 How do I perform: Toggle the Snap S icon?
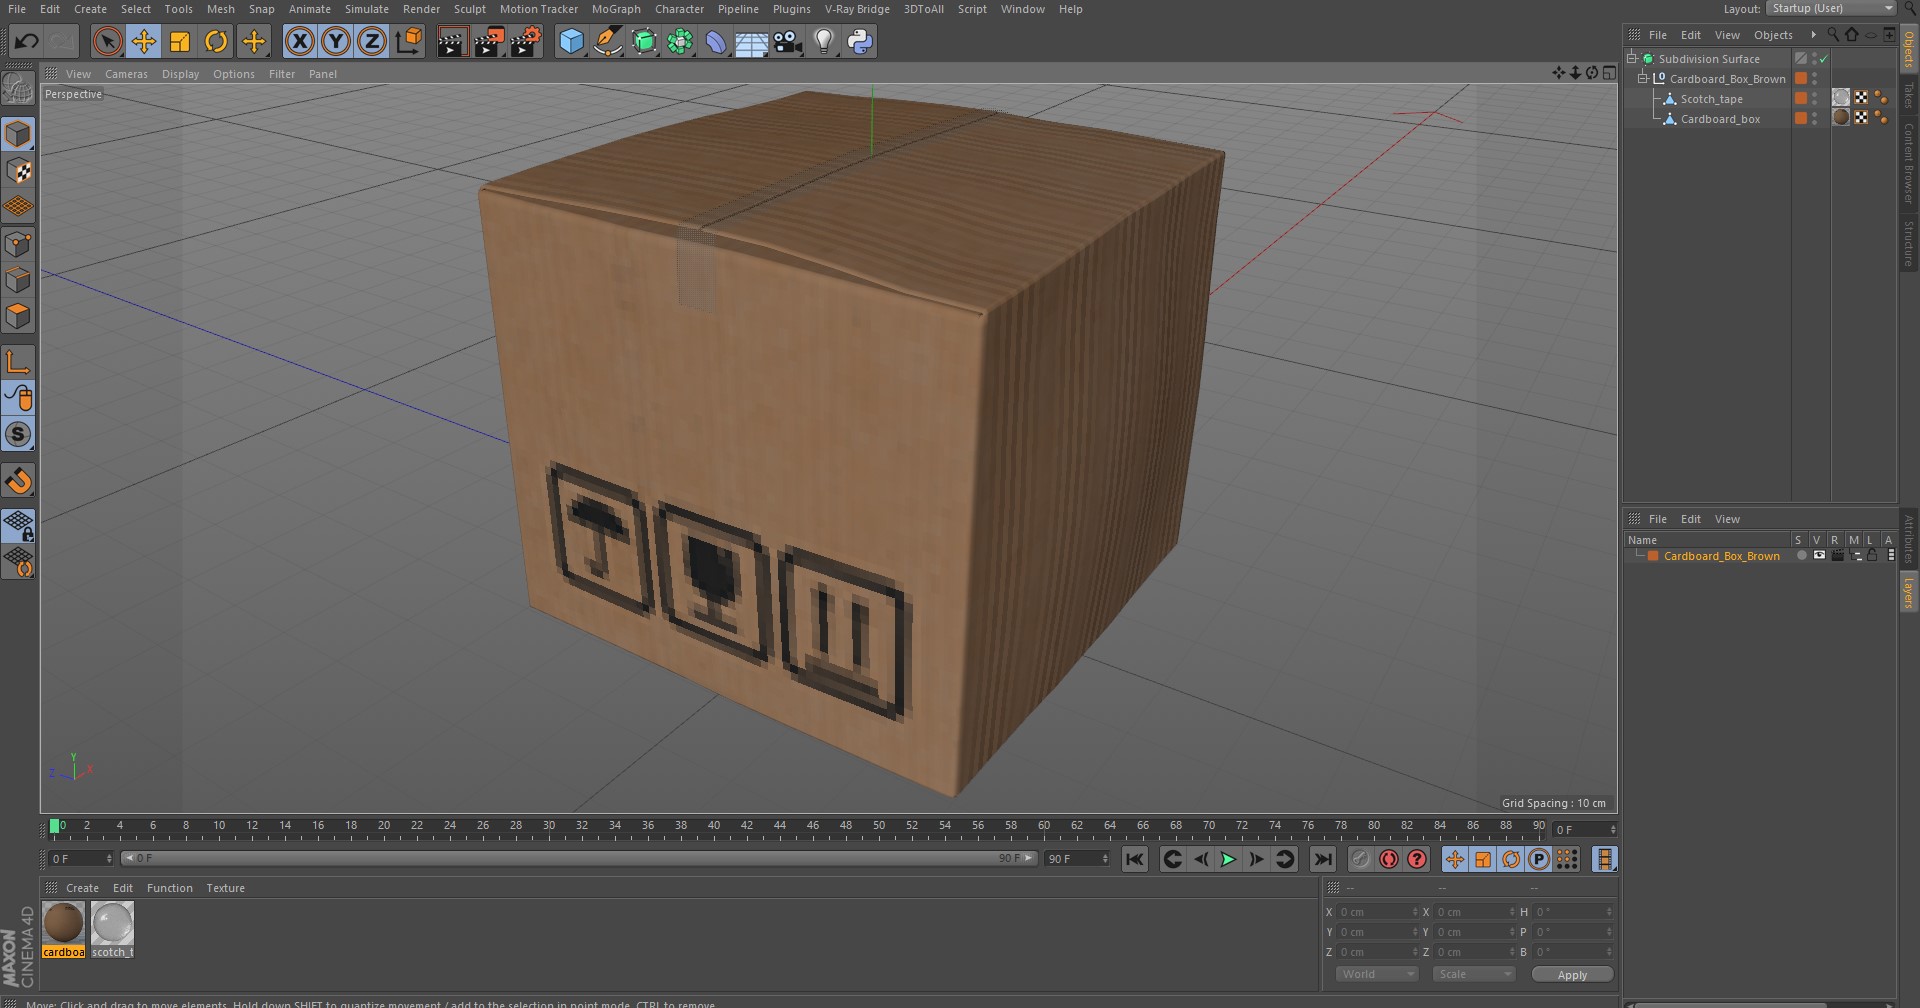[18, 434]
